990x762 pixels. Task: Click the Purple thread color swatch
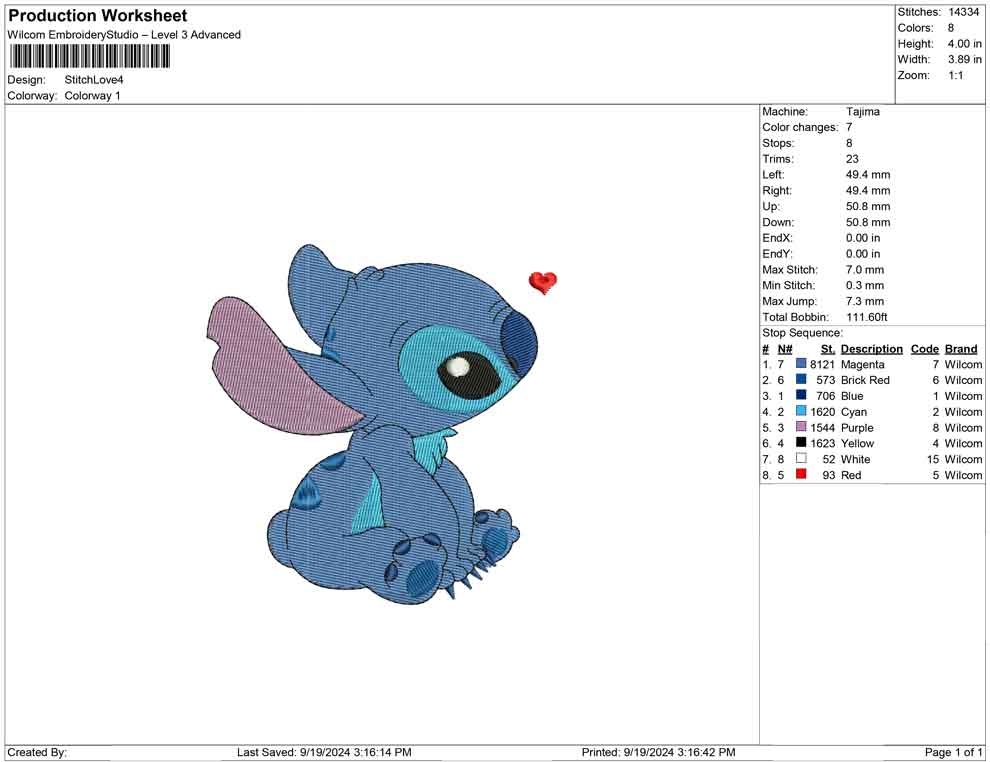(x=801, y=428)
